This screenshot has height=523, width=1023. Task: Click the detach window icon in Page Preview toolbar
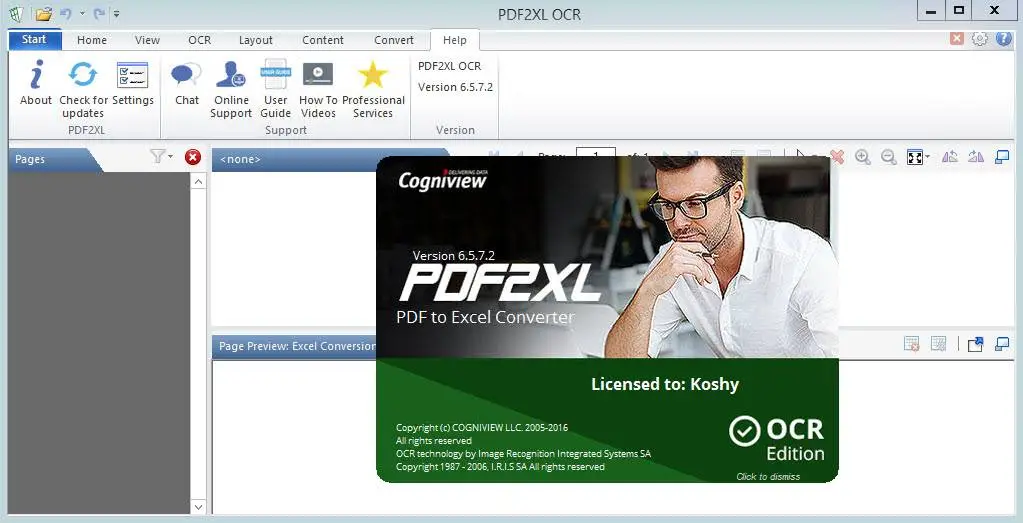click(x=1002, y=344)
